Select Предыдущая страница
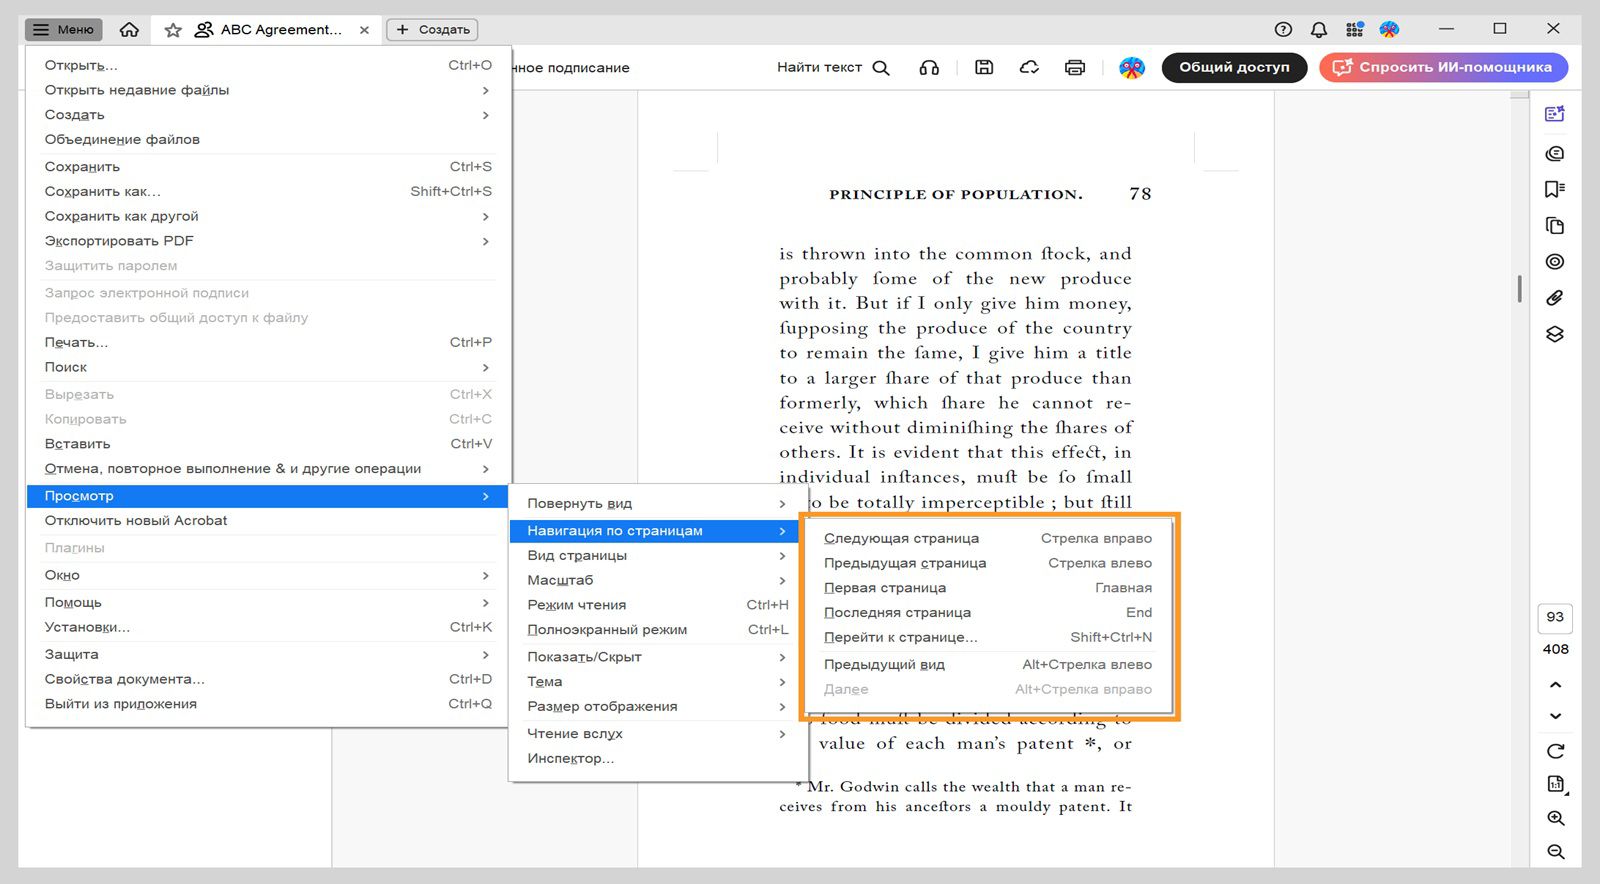This screenshot has height=884, width=1600. (988, 563)
